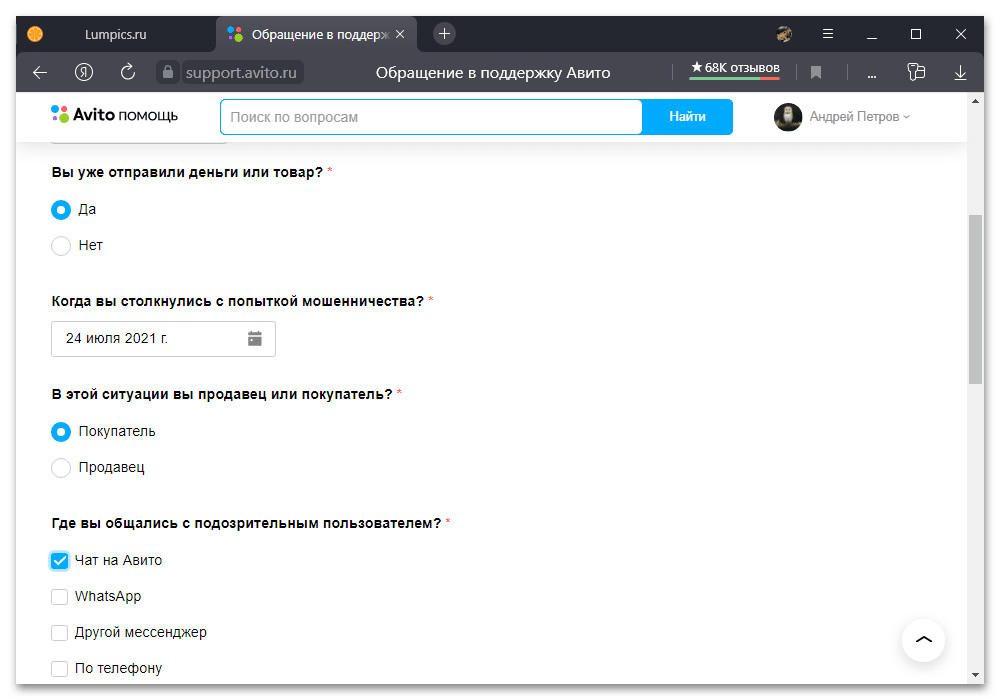Close the browser window
Screen dimensions: 1000x700
pos(960,34)
